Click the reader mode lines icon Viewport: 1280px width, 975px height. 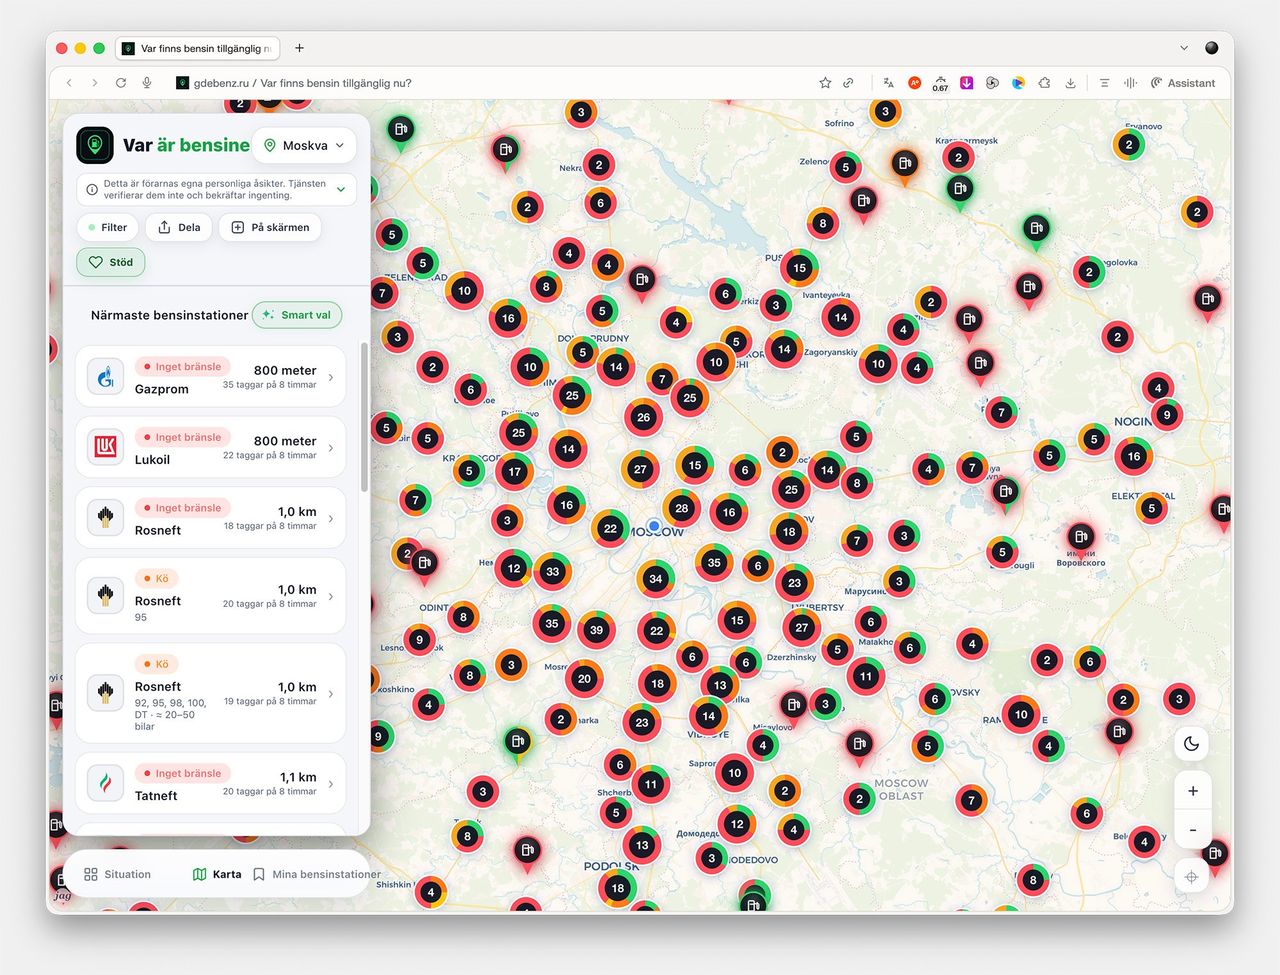coord(1104,83)
